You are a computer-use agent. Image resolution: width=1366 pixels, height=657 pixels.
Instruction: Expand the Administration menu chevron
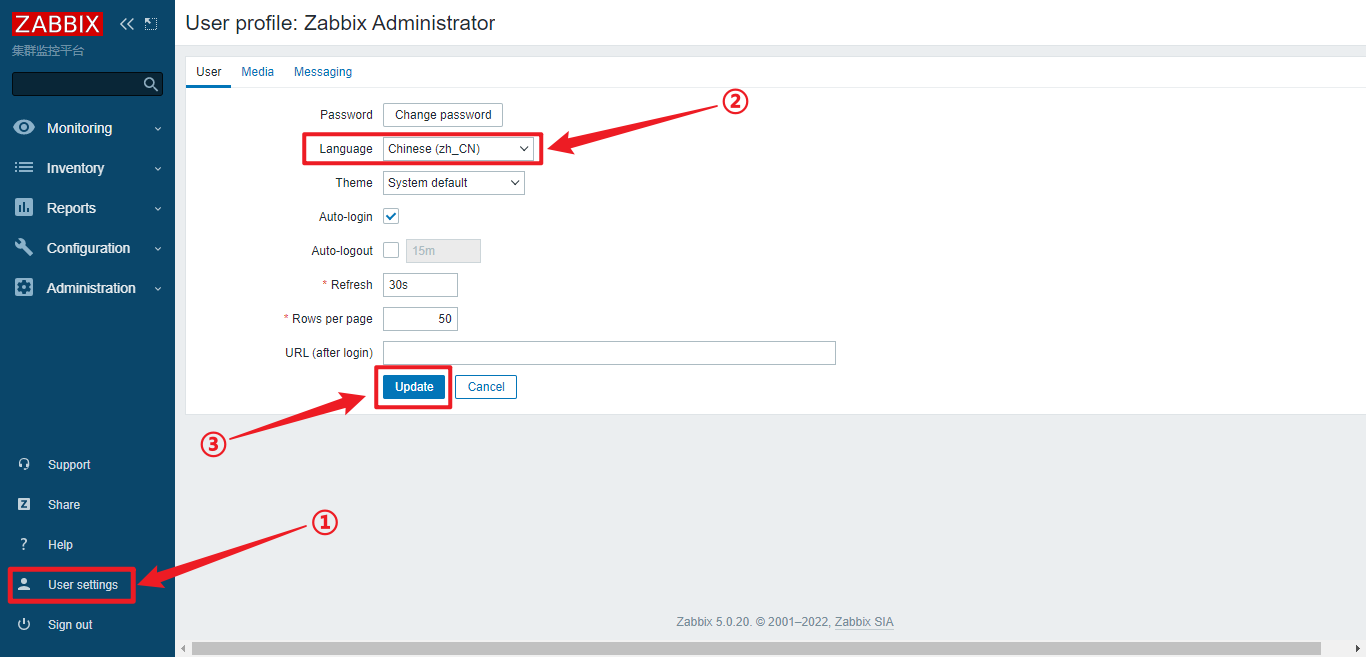click(x=158, y=289)
